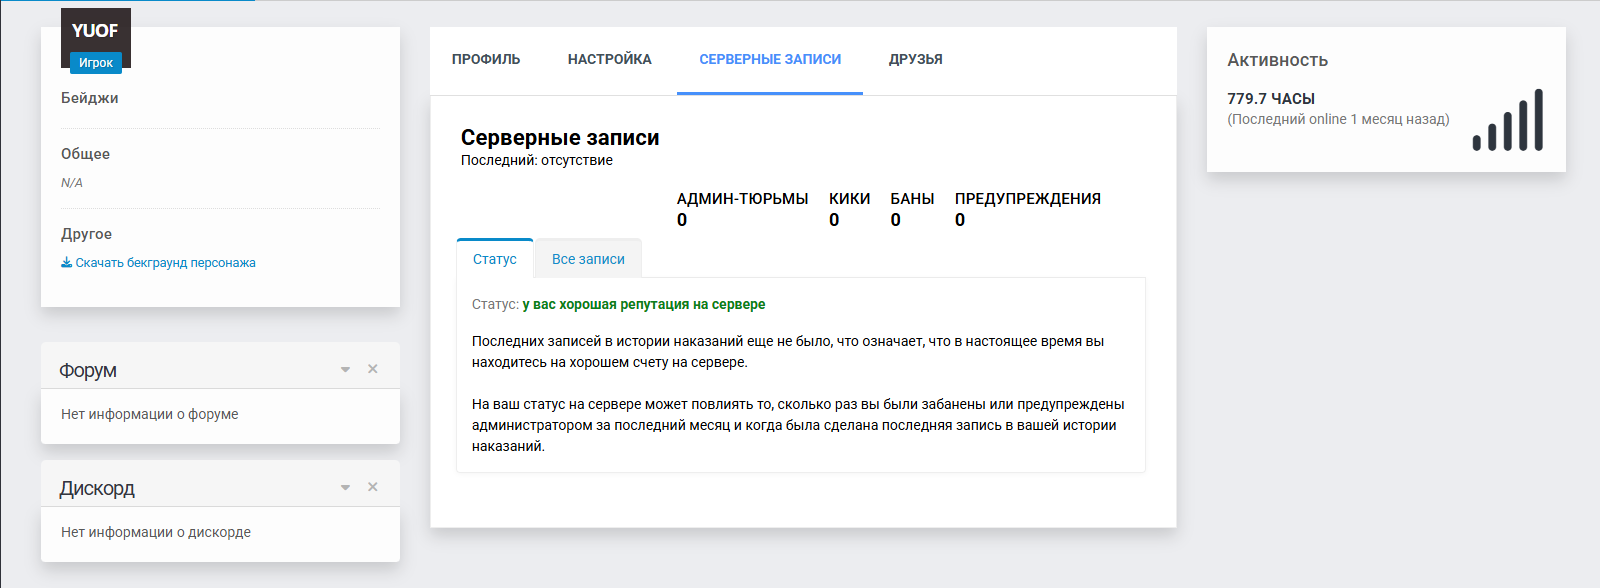Click the N/A value under Общее
Screen dimensions: 1600x588
pos(72,183)
